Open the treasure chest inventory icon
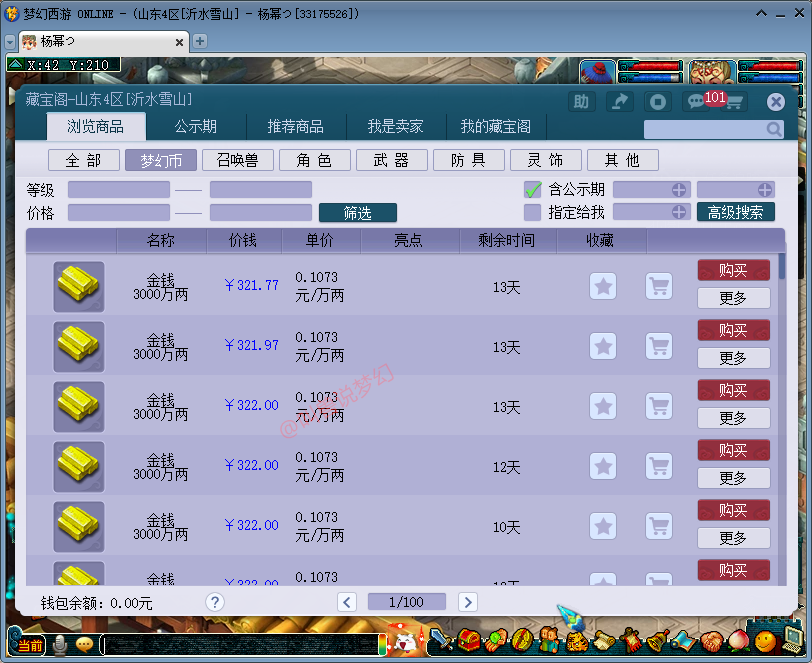Viewport: 812px width, 663px height. point(469,640)
